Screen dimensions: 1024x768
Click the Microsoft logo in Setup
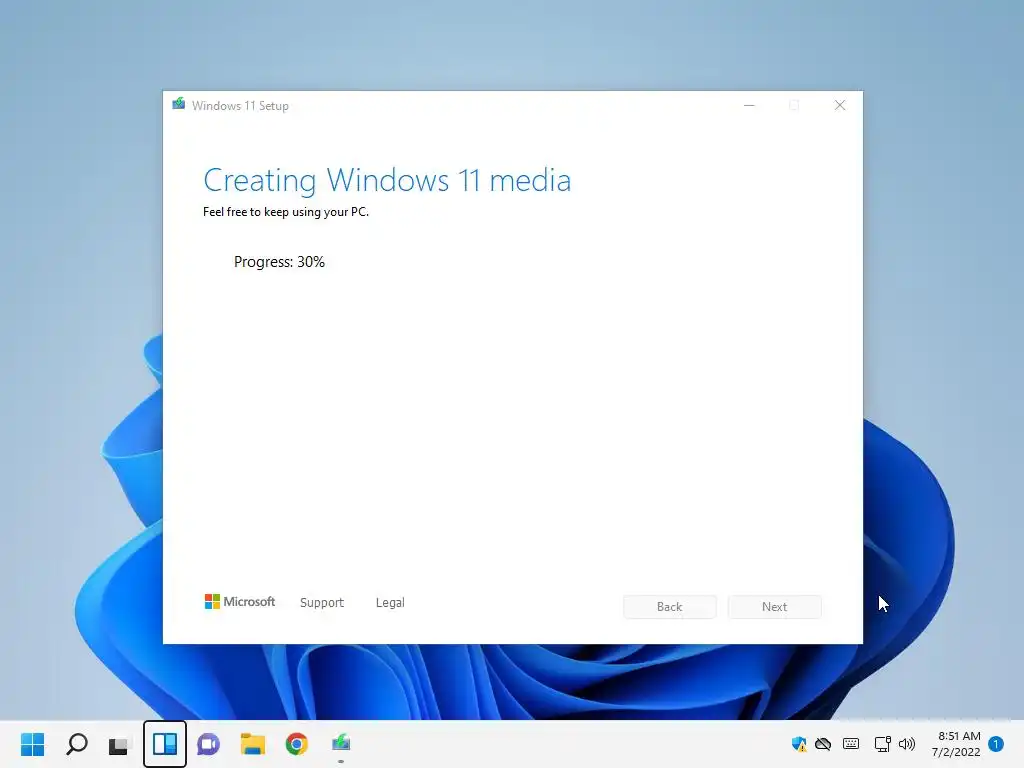(x=240, y=601)
